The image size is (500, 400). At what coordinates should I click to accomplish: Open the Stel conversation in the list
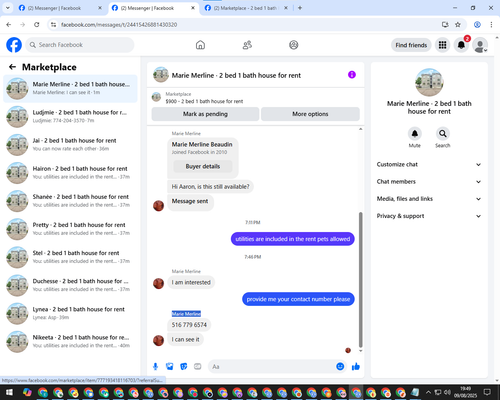click(x=70, y=257)
